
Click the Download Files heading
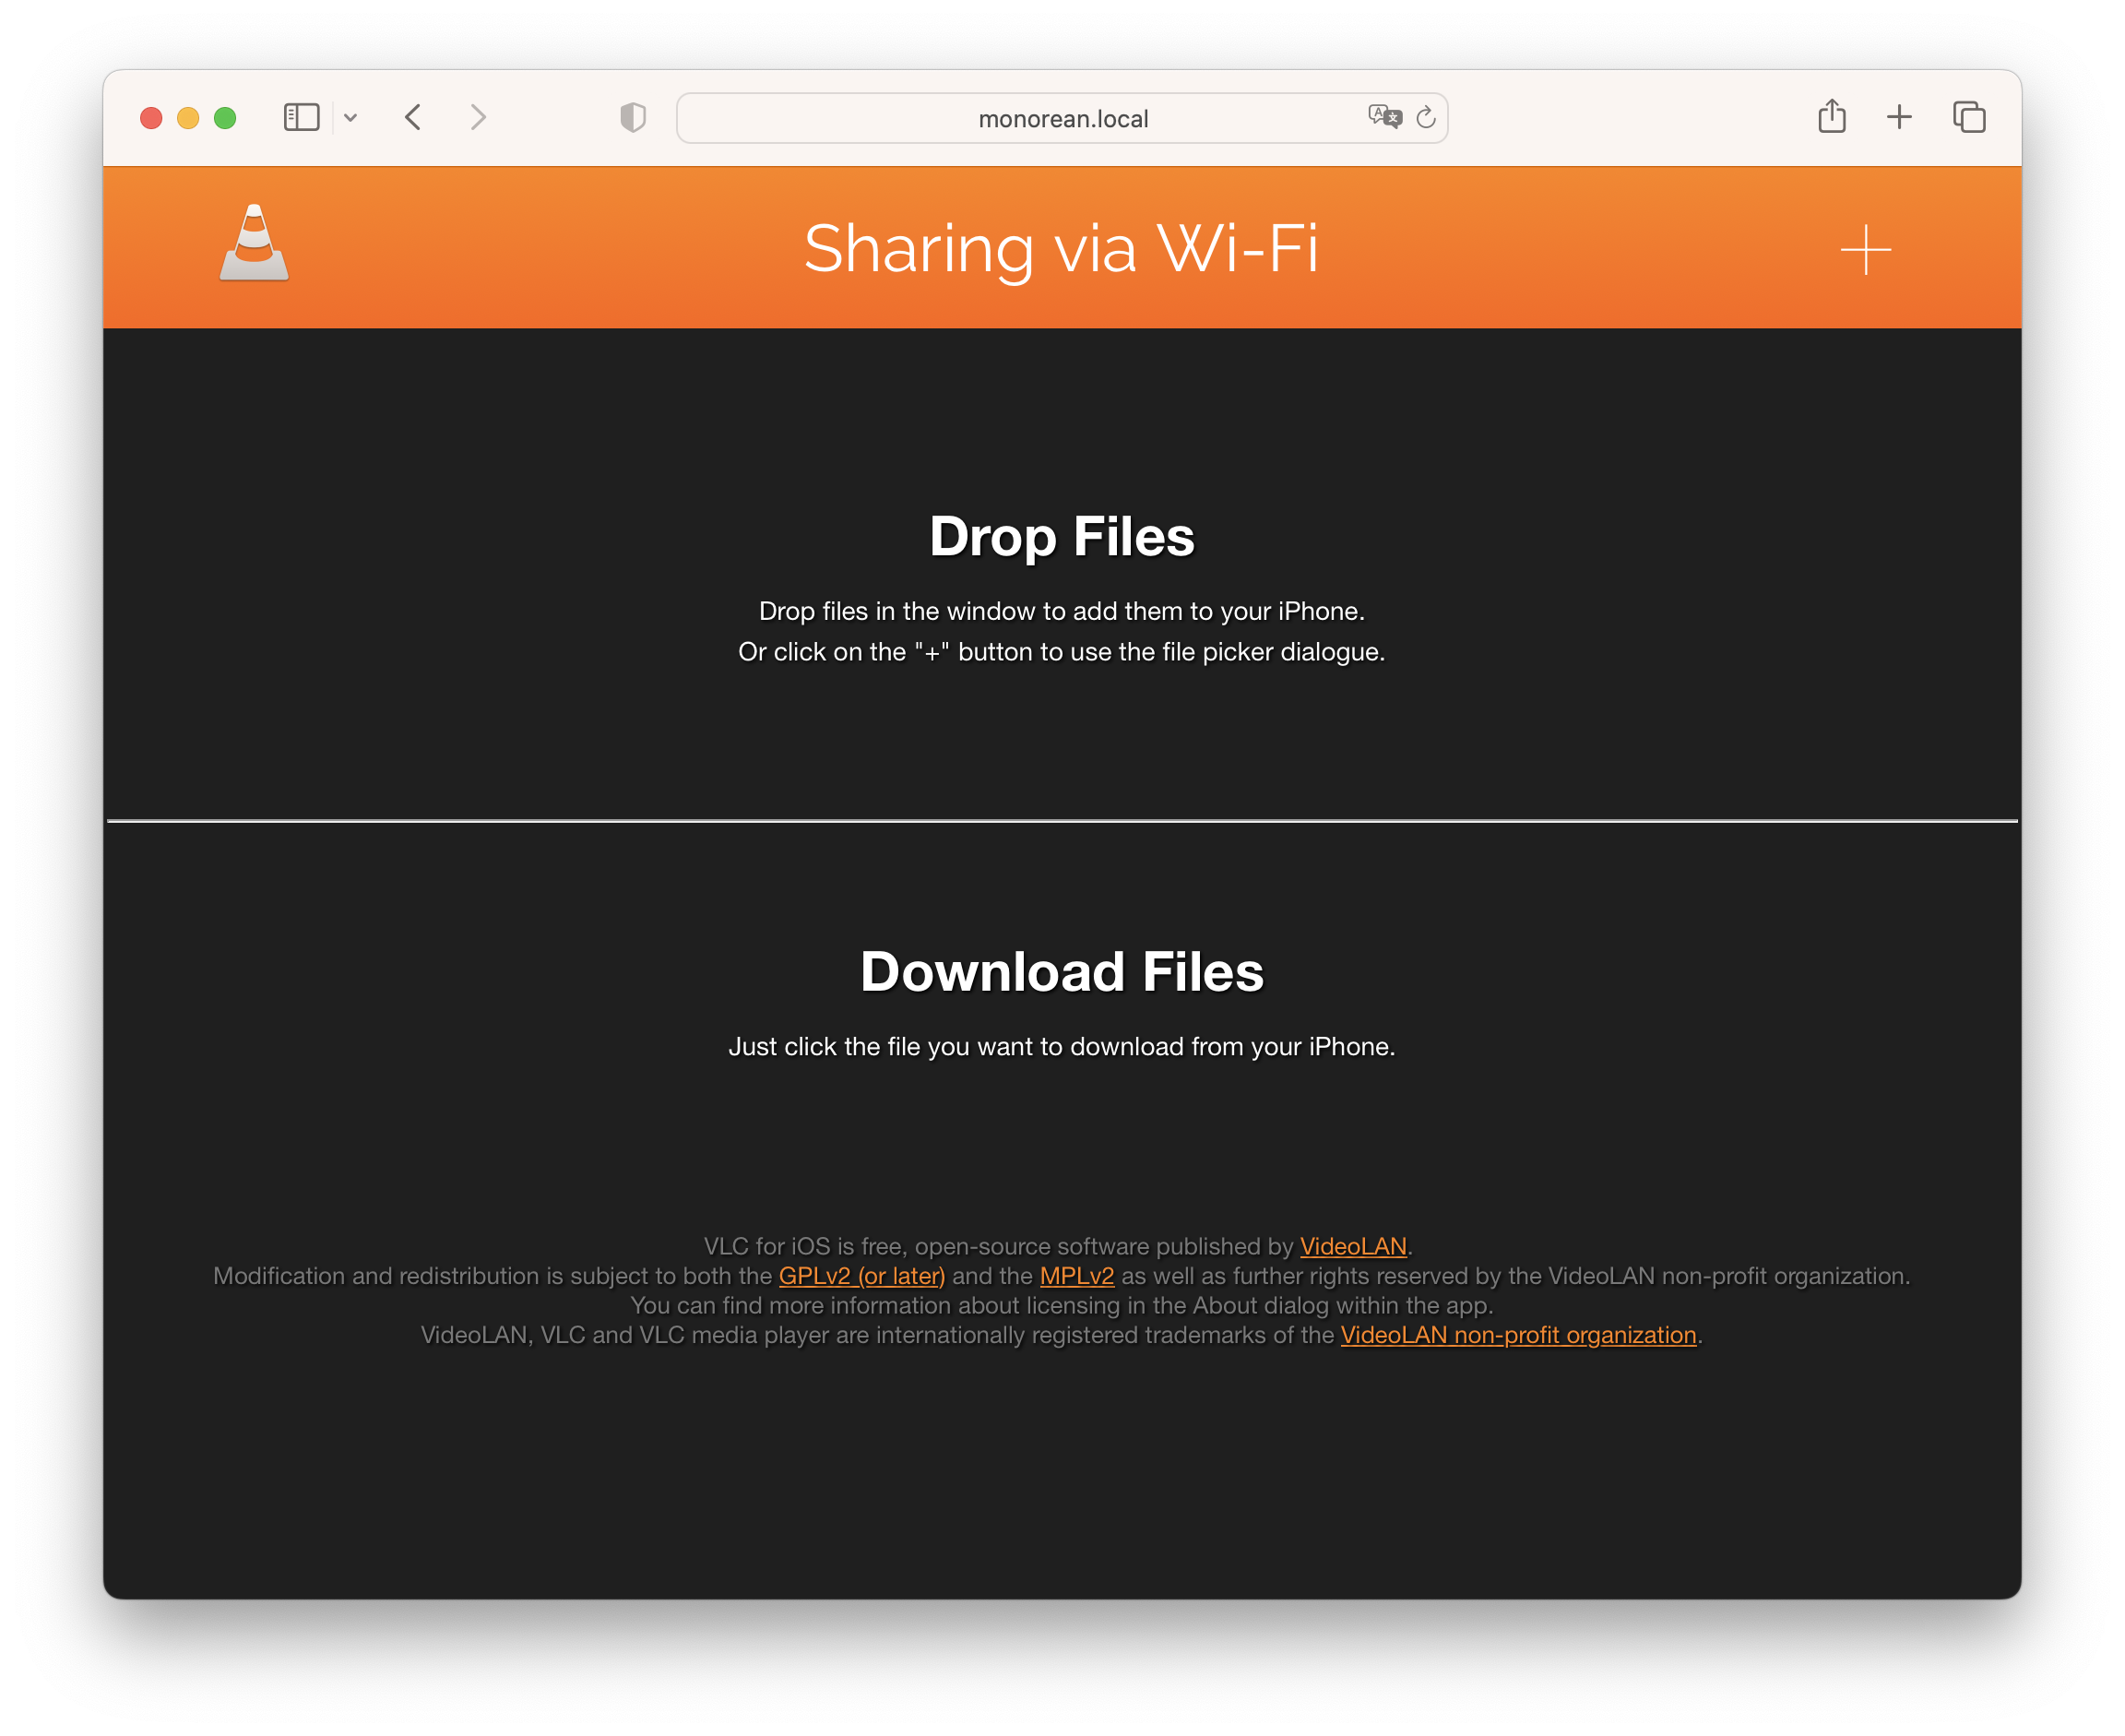(x=1062, y=972)
